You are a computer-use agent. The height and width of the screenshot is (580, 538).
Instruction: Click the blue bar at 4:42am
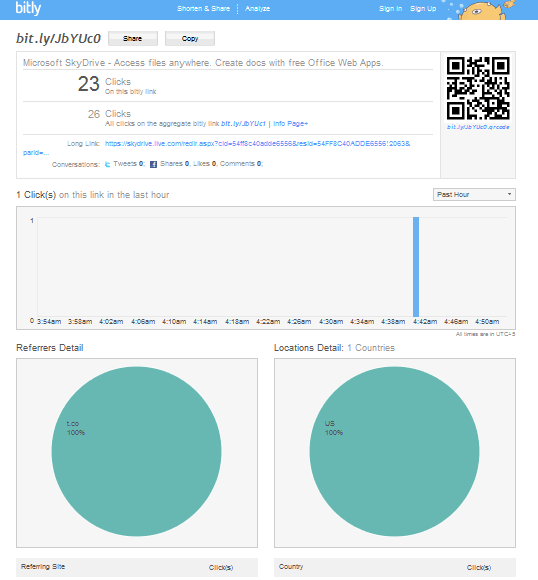coord(416,267)
